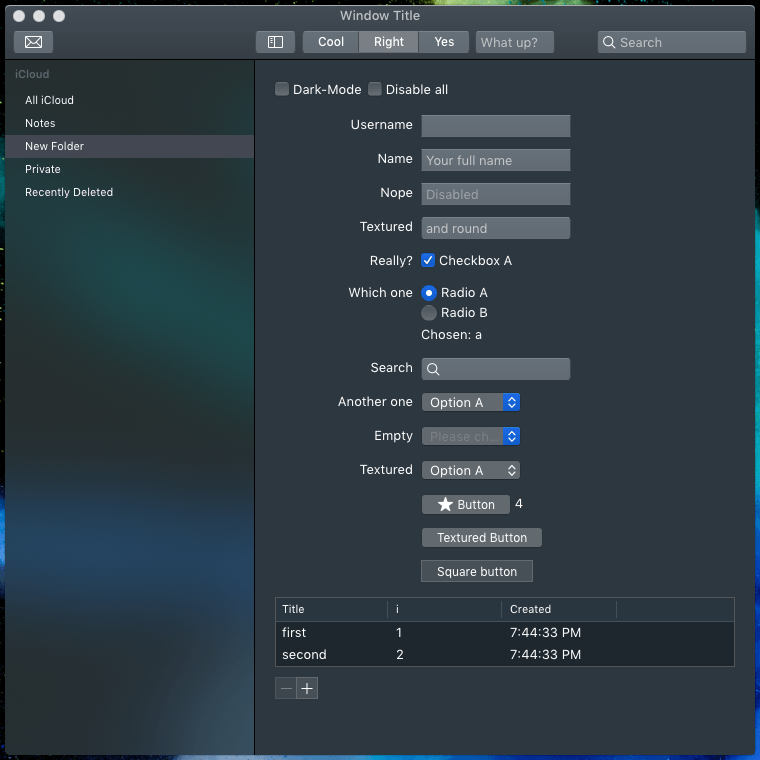Image resolution: width=760 pixels, height=760 pixels.
Task: Click the minus remove row button
Action: [285, 688]
